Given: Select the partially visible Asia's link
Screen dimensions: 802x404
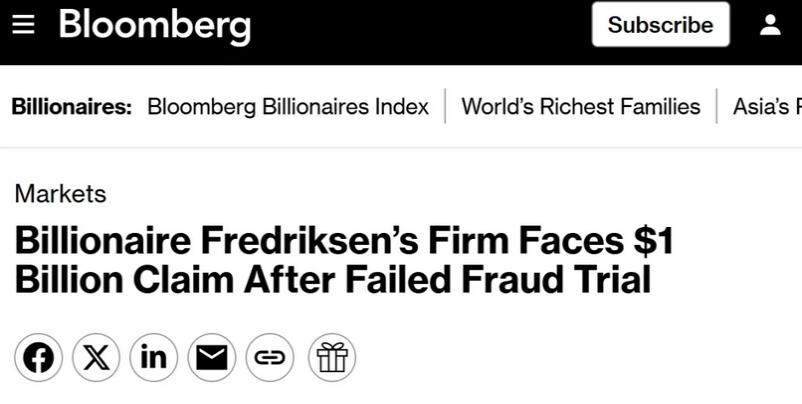Looking at the screenshot, I should pyautogui.click(x=766, y=107).
